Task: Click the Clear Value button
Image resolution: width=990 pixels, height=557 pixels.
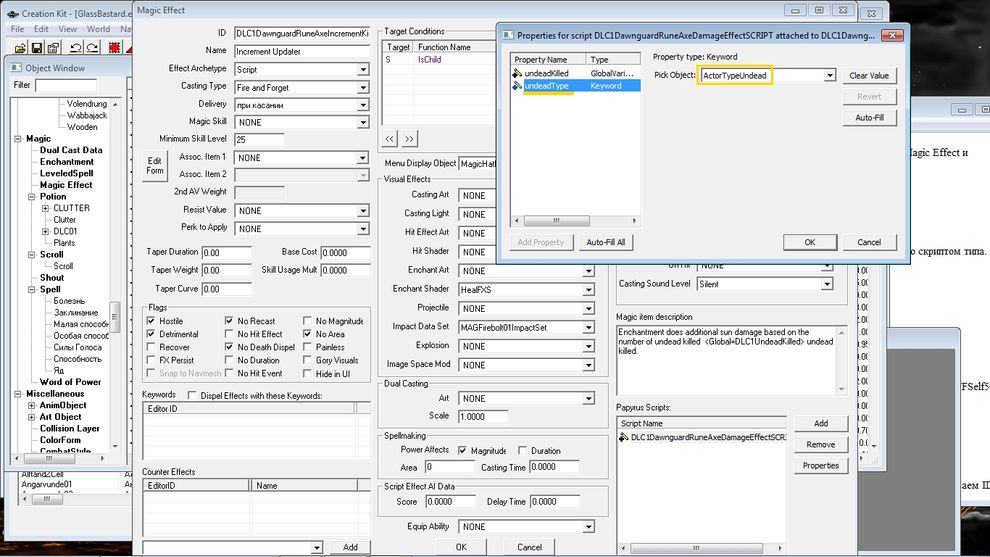Action: pos(869,76)
